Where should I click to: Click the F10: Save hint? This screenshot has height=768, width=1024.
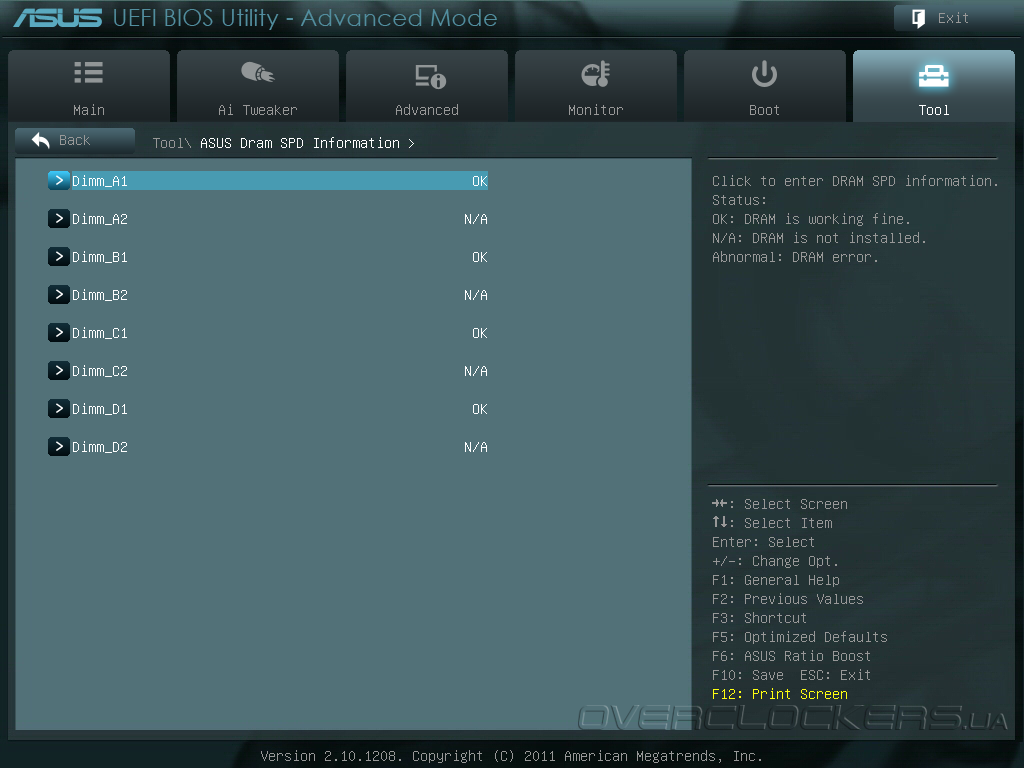click(x=748, y=675)
